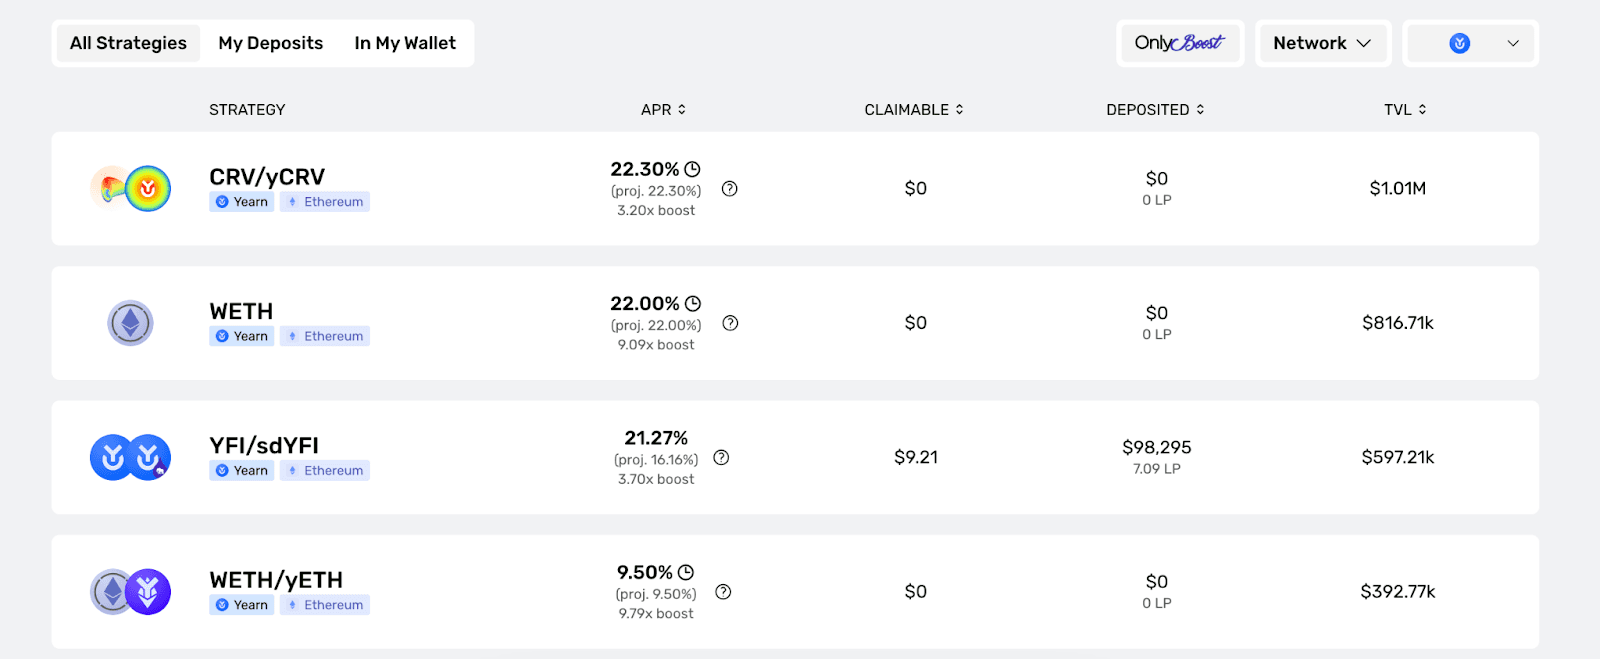Click the WETH/yETH token pair icon
This screenshot has width=1600, height=659.
(130, 592)
